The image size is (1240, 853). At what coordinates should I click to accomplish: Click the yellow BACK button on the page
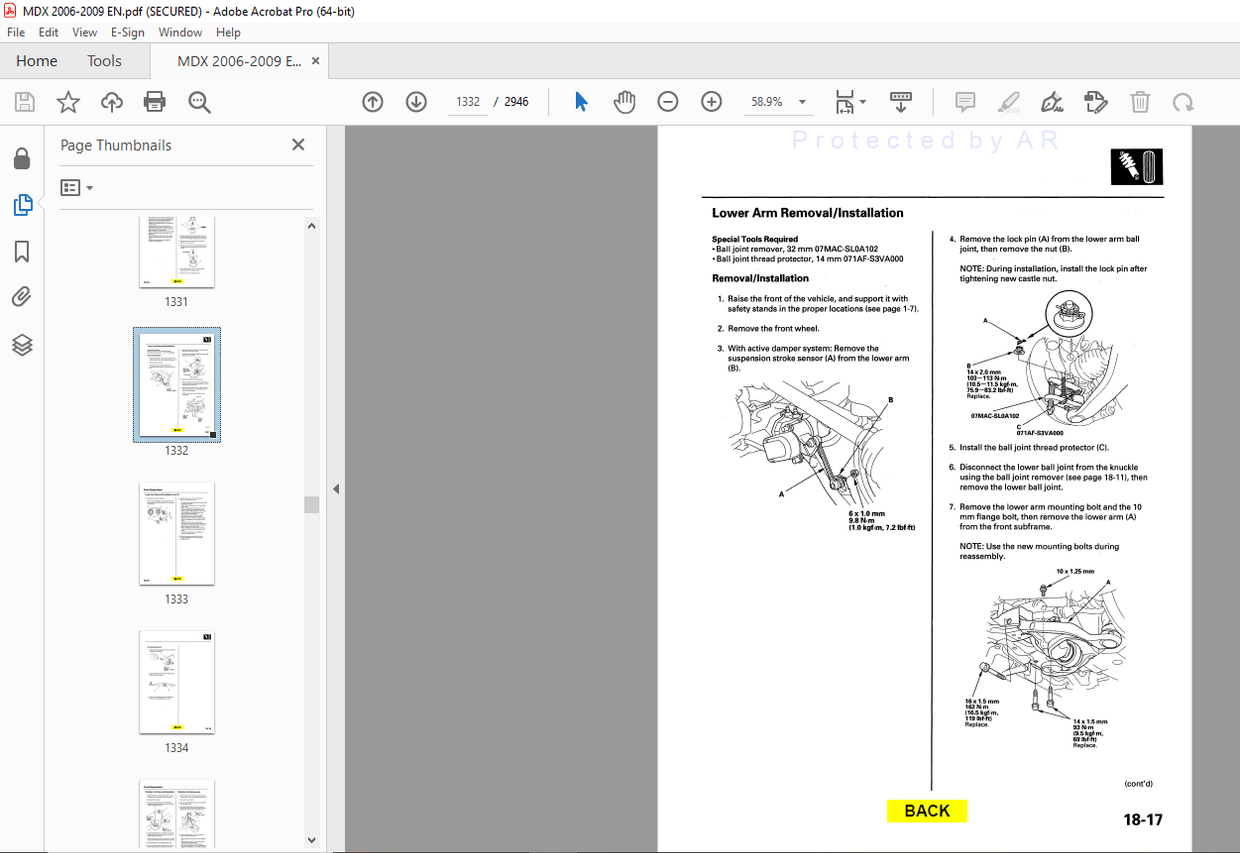pyautogui.click(x=926, y=810)
